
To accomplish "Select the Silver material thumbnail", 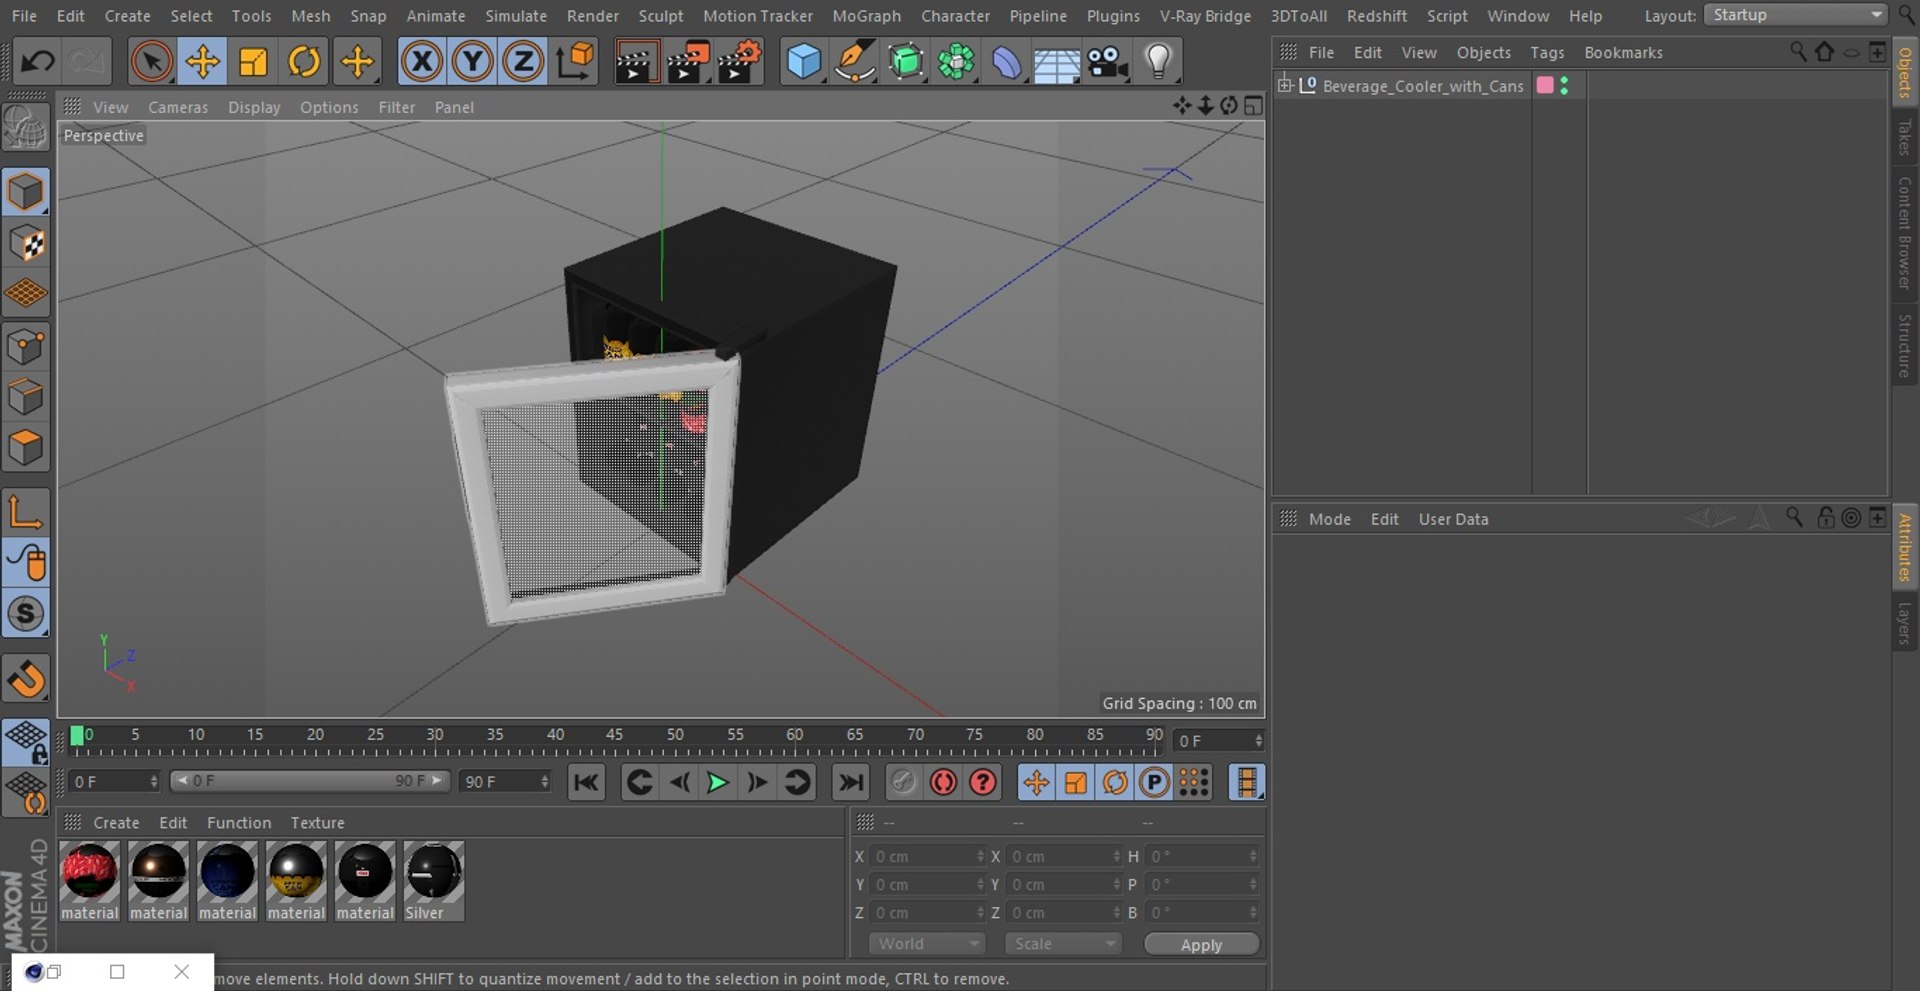I will coord(434,880).
